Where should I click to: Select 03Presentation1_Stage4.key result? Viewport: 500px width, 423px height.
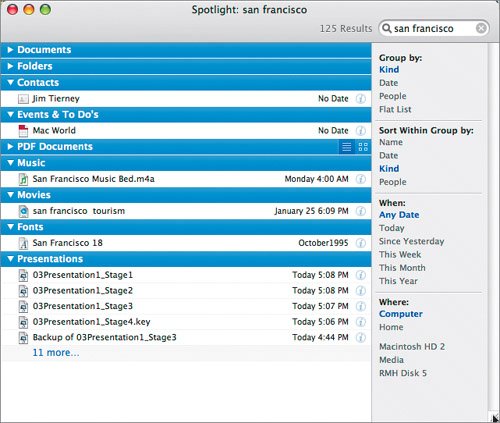(x=185, y=322)
